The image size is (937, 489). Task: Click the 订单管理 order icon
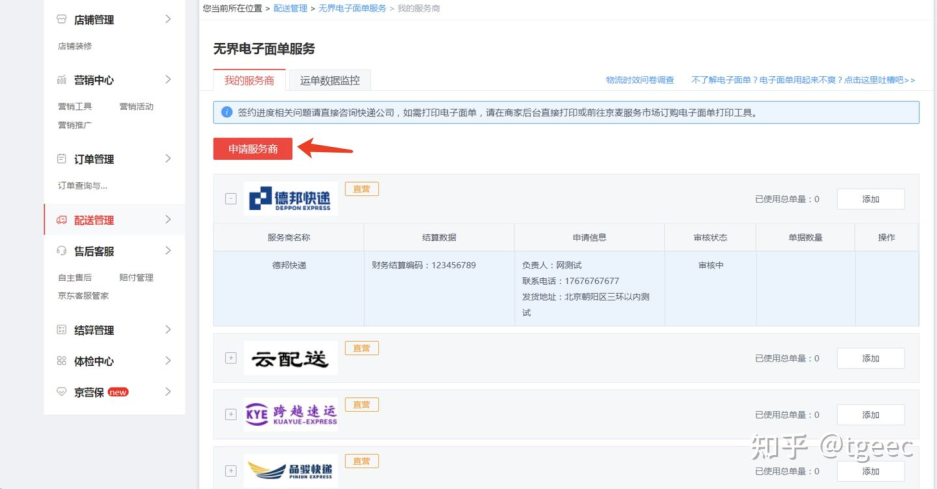(x=62, y=159)
